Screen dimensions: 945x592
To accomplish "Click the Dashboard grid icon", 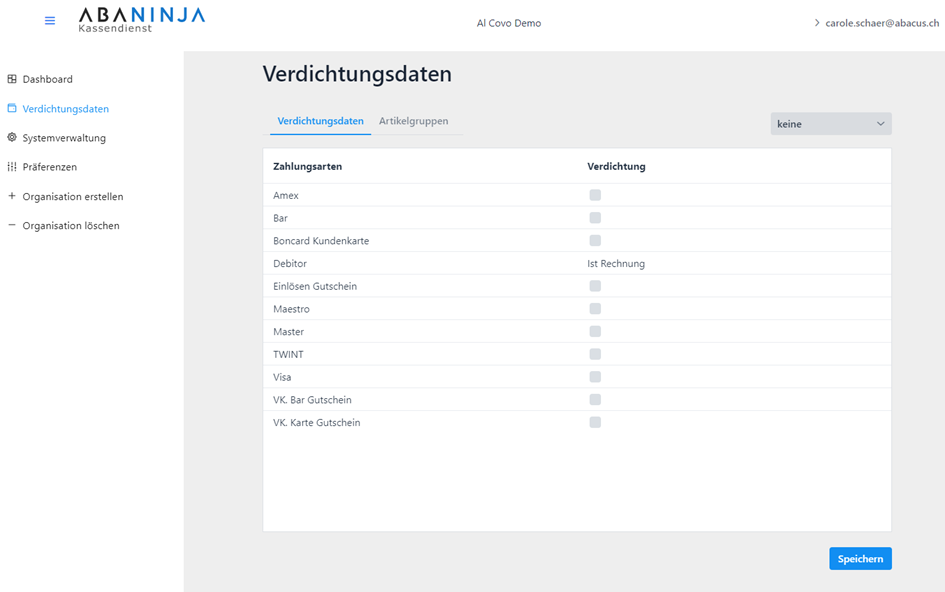I will coord(12,79).
